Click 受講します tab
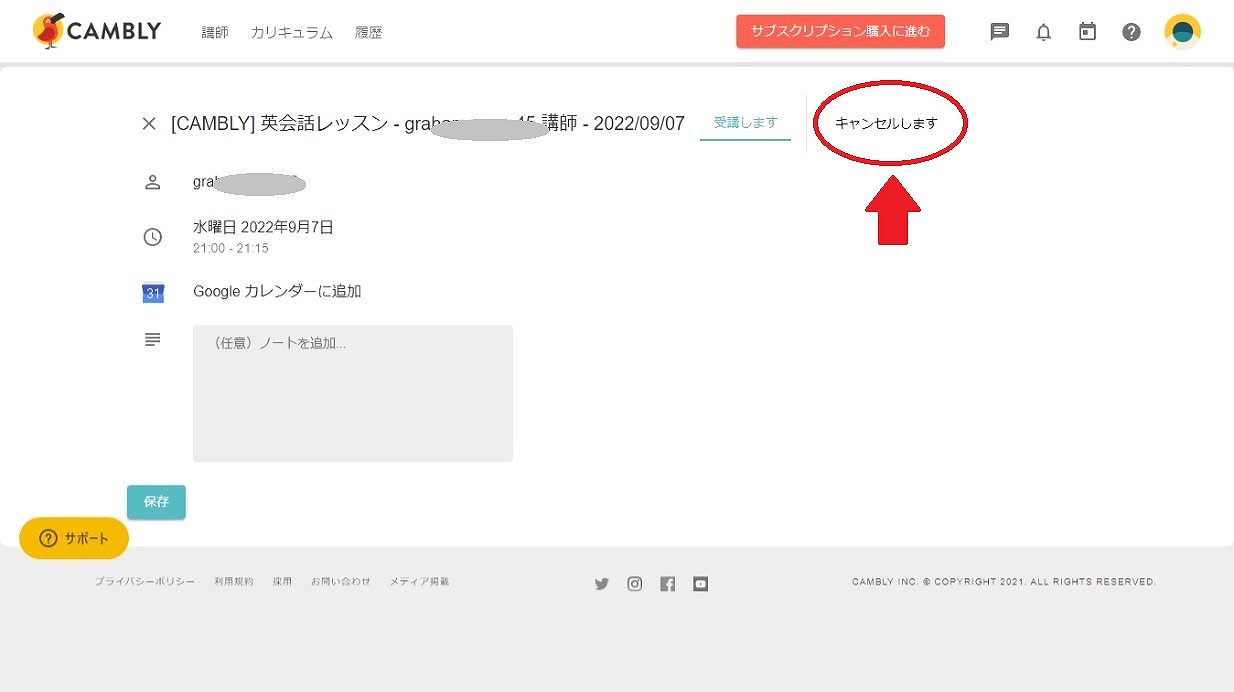 [745, 123]
